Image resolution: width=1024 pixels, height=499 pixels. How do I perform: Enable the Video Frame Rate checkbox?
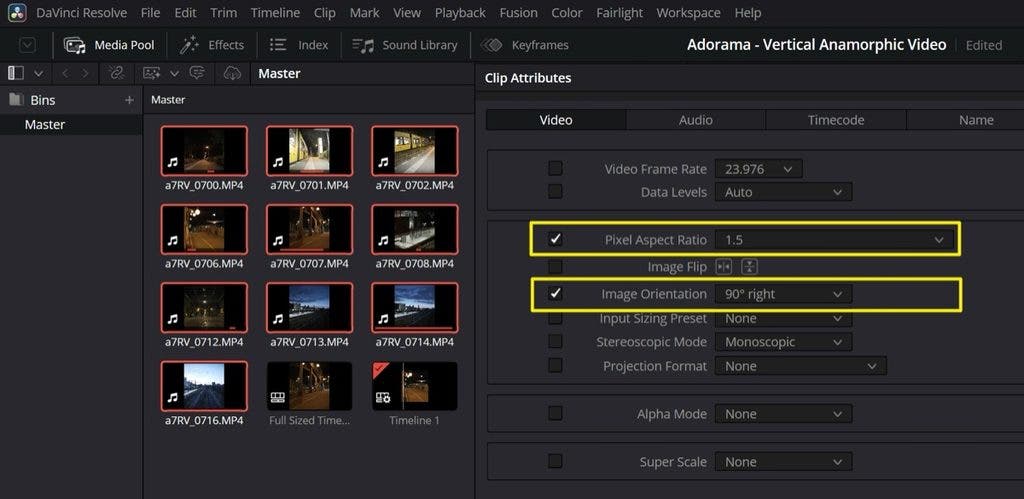[x=555, y=169]
